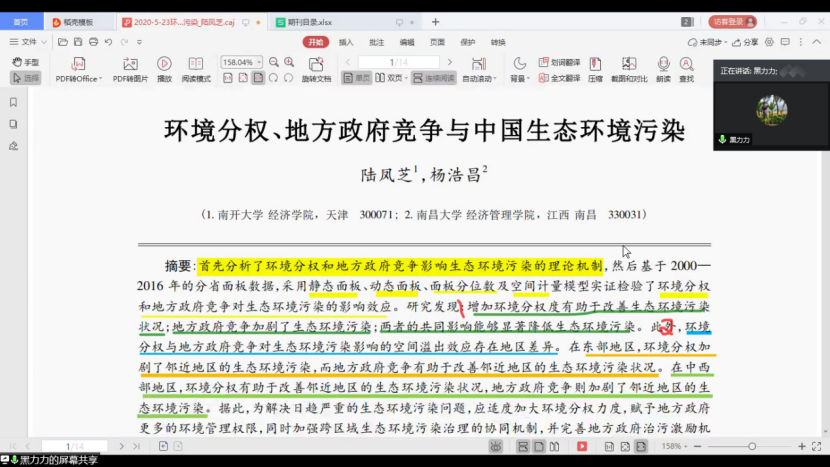Click the zoom minus button in status bar
The image size is (830, 467).
(698, 447)
